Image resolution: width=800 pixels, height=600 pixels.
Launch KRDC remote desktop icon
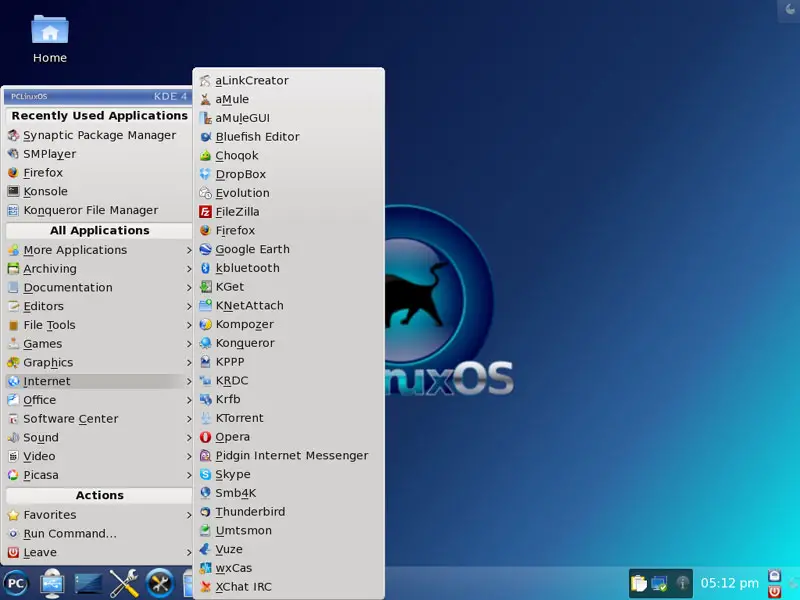click(x=205, y=381)
